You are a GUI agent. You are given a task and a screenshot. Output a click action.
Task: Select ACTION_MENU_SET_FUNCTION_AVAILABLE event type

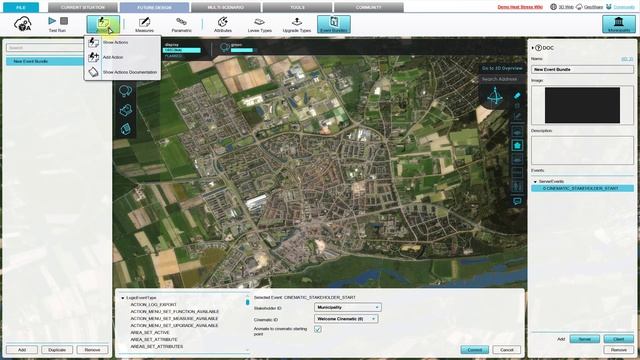174,312
